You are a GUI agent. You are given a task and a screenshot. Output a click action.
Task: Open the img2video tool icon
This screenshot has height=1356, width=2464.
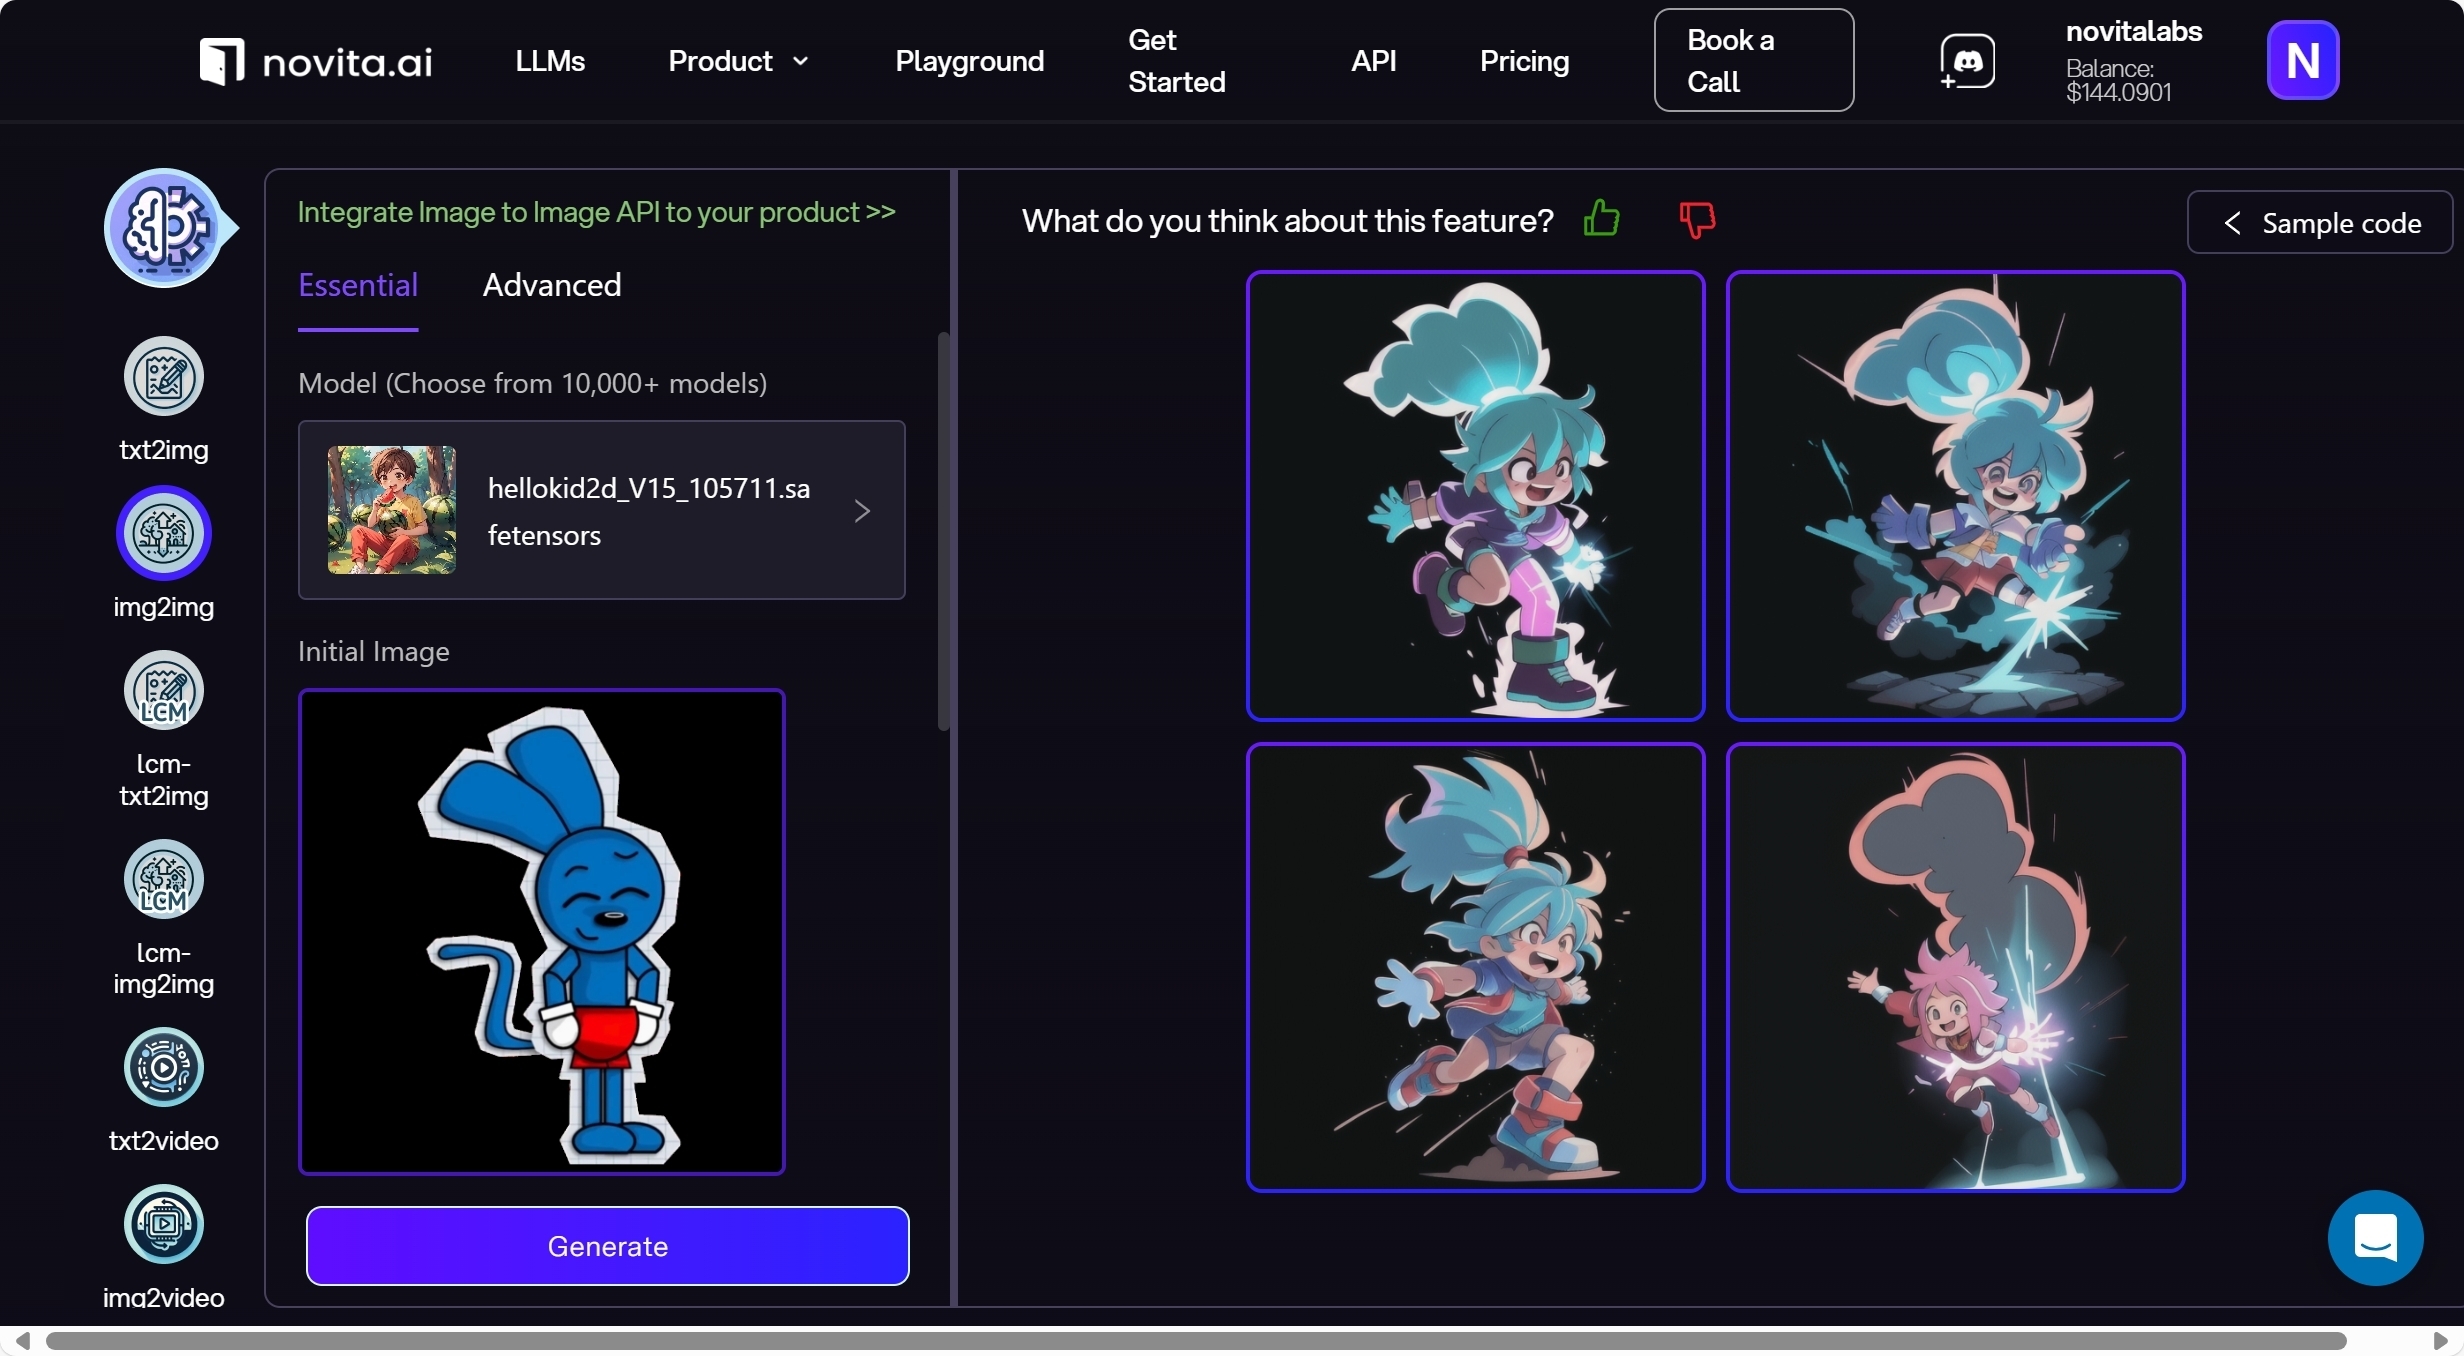pos(163,1224)
